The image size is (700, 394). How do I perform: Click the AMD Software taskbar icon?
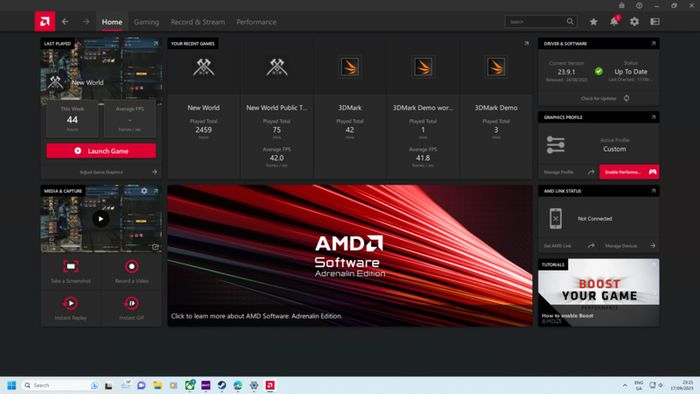point(270,385)
